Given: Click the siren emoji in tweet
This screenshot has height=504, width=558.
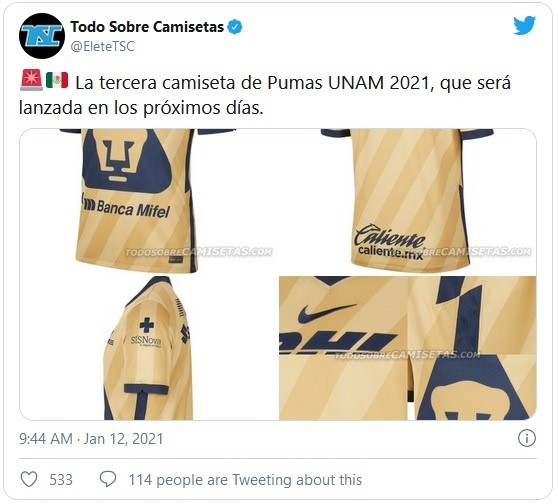Looking at the screenshot, I should tap(31, 80).
